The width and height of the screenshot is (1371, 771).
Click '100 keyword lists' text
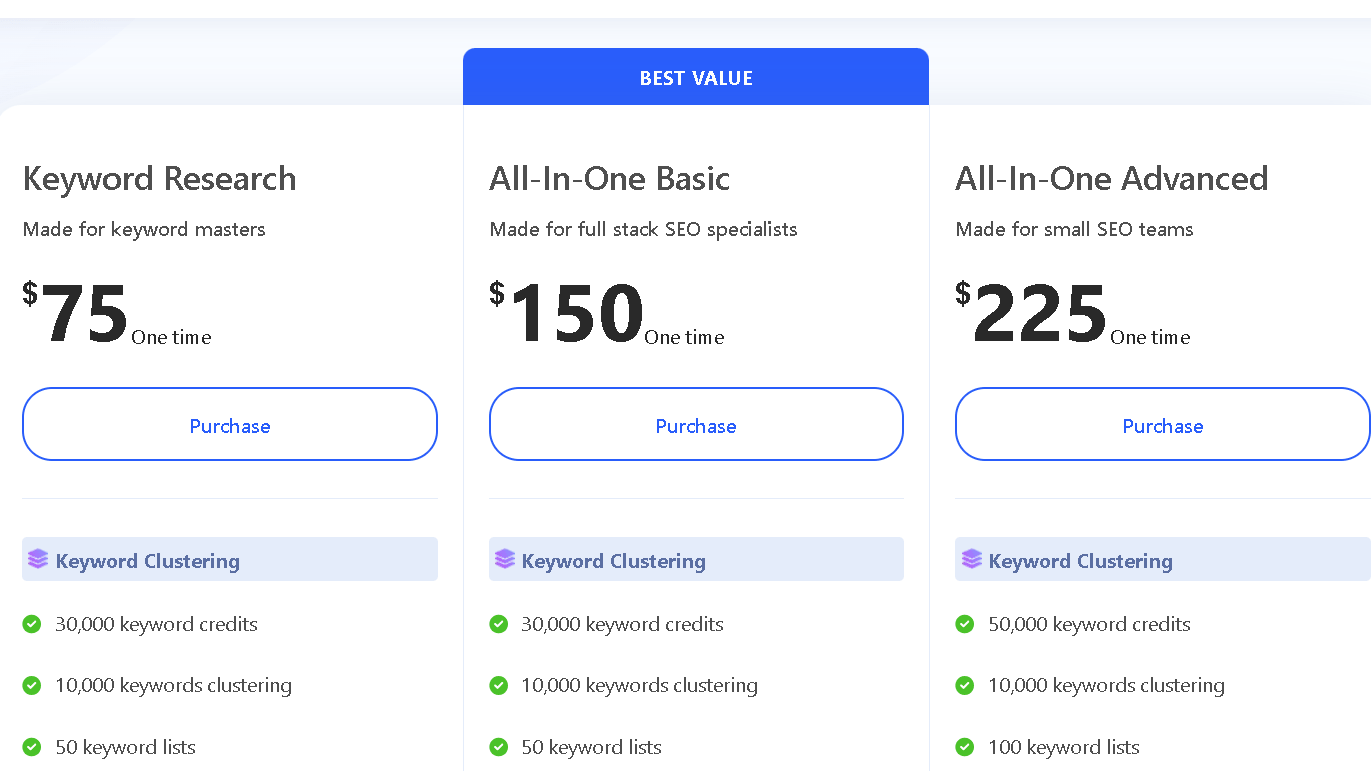point(1064,747)
